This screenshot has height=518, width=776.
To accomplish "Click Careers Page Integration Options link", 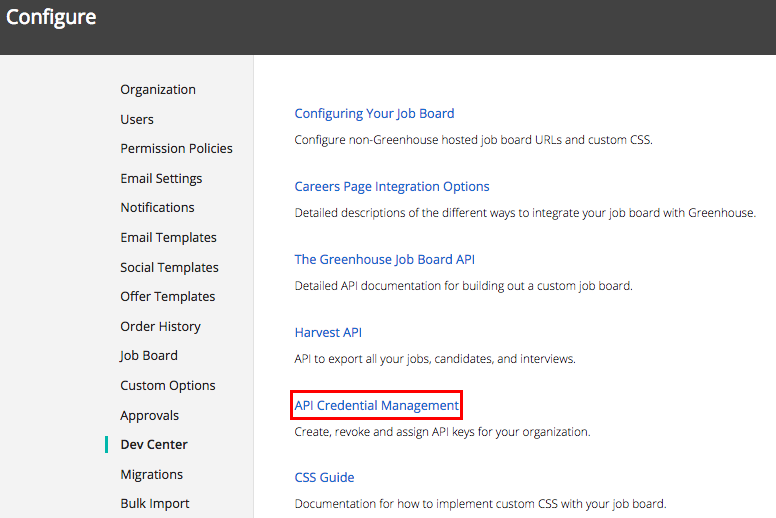I will 391,187.
